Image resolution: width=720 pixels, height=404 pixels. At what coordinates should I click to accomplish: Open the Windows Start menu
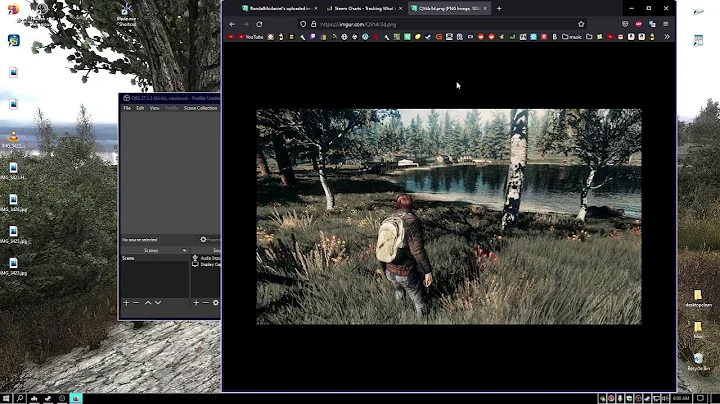6,398
